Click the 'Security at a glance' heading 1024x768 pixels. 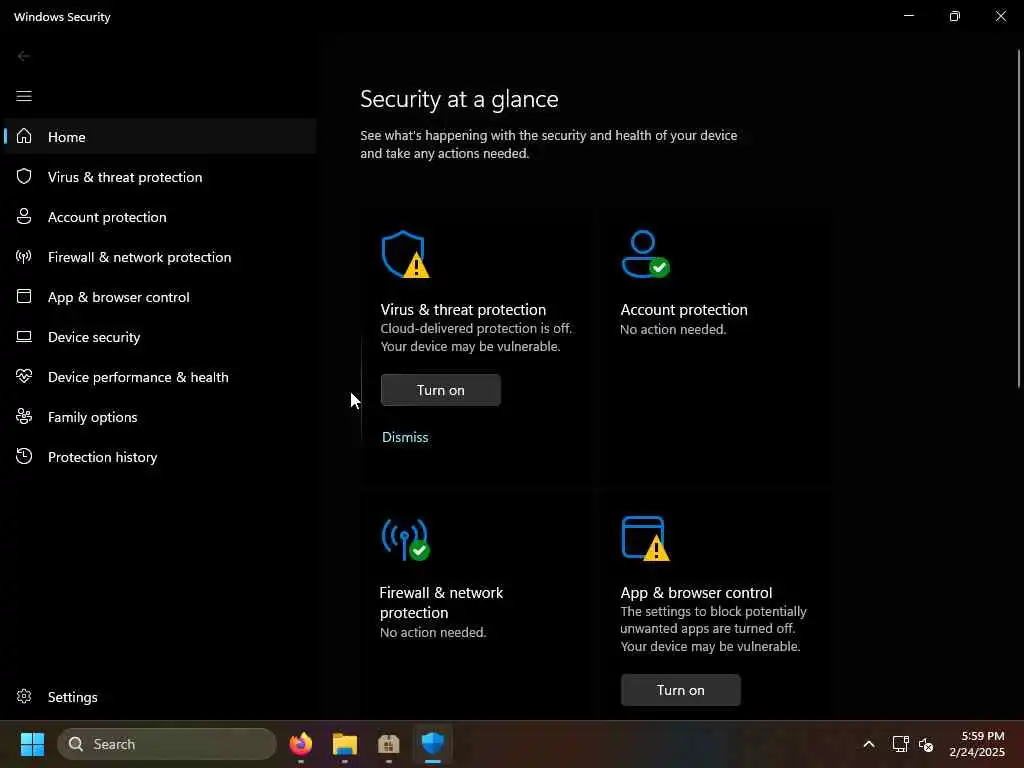tap(459, 99)
